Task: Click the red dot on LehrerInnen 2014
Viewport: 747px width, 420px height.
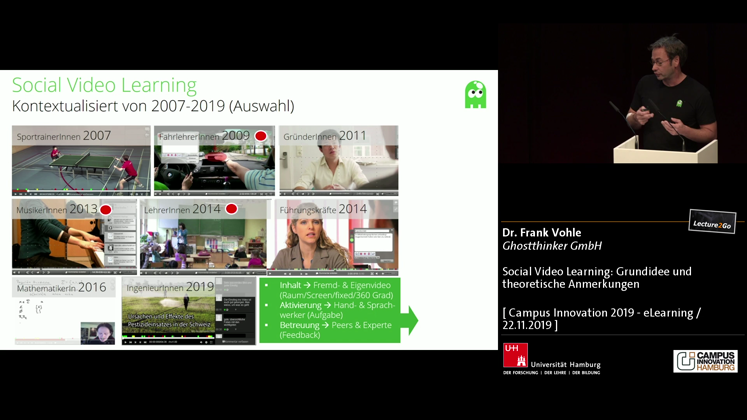Action: click(231, 209)
